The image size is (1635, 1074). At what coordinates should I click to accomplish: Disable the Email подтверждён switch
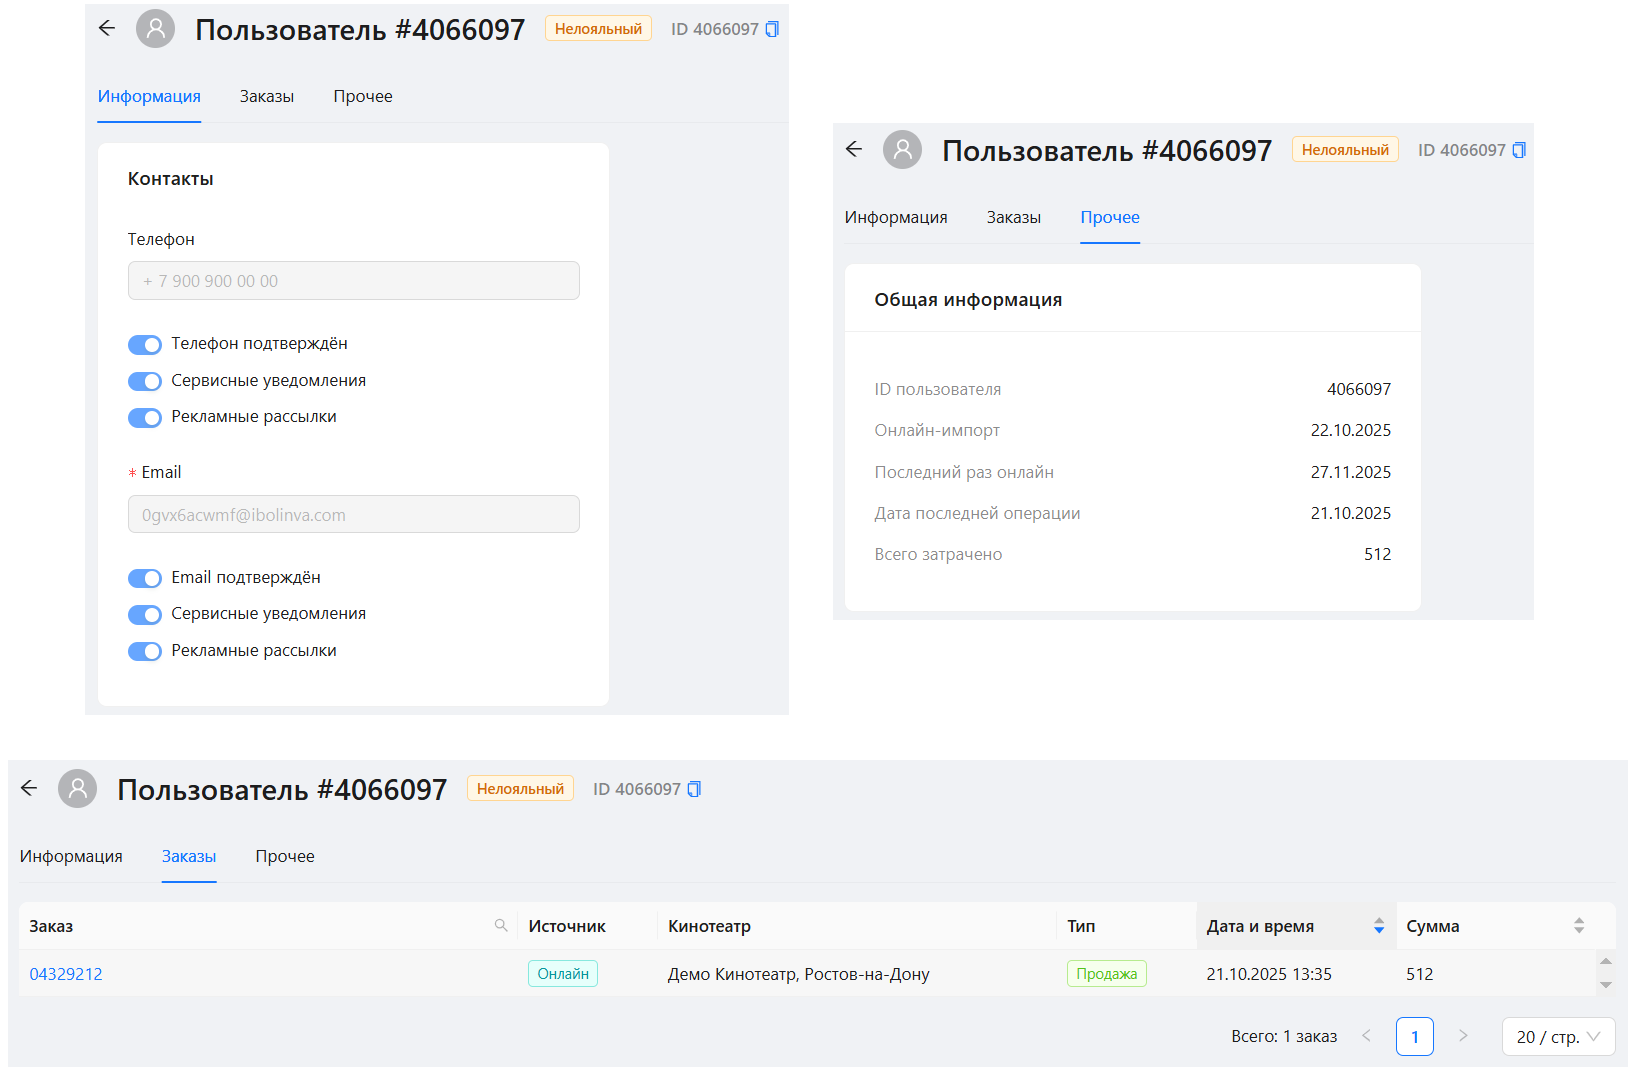coord(145,578)
